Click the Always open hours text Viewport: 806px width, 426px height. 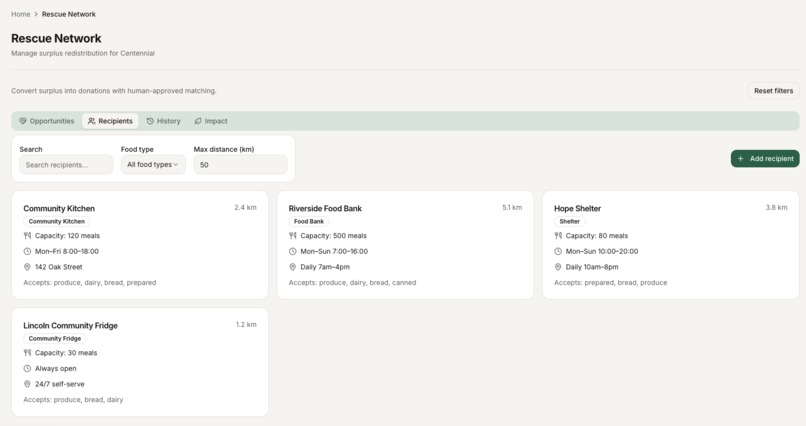pyautogui.click(x=56, y=368)
